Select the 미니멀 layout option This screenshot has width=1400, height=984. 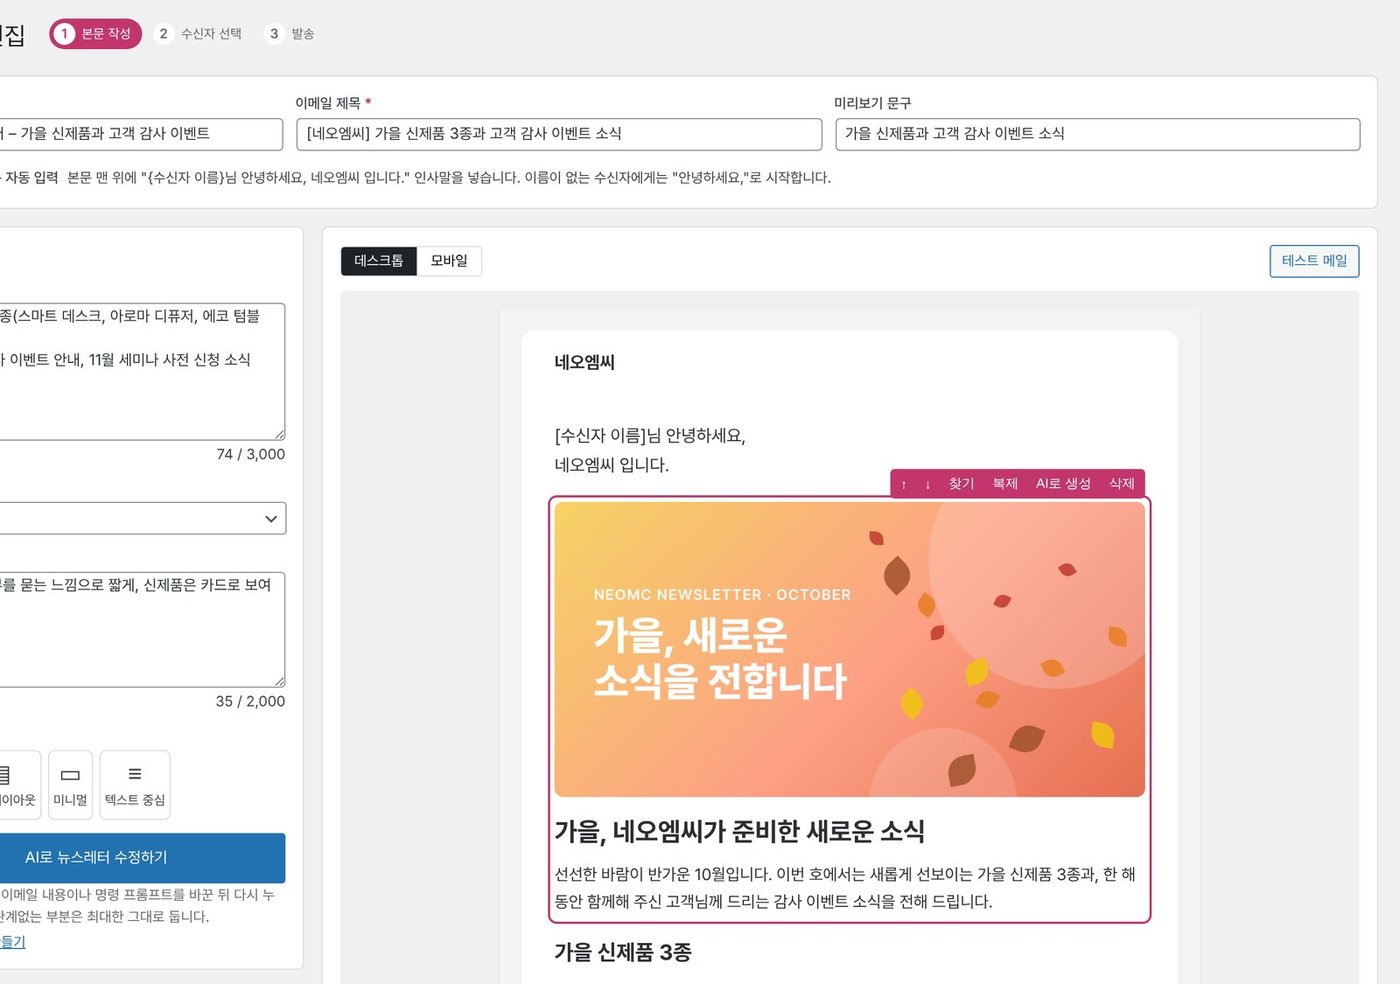[x=70, y=785]
